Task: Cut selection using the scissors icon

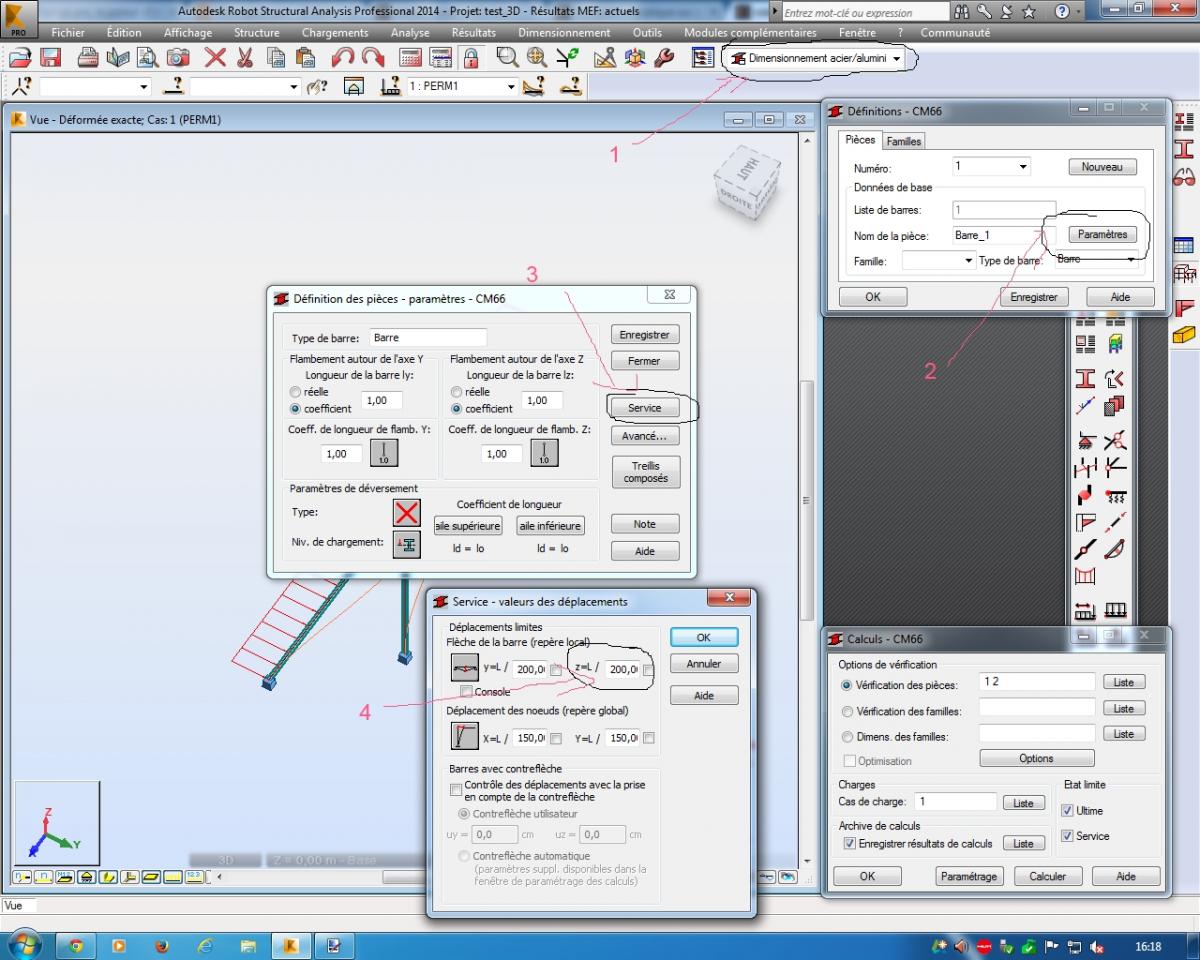Action: (x=245, y=57)
